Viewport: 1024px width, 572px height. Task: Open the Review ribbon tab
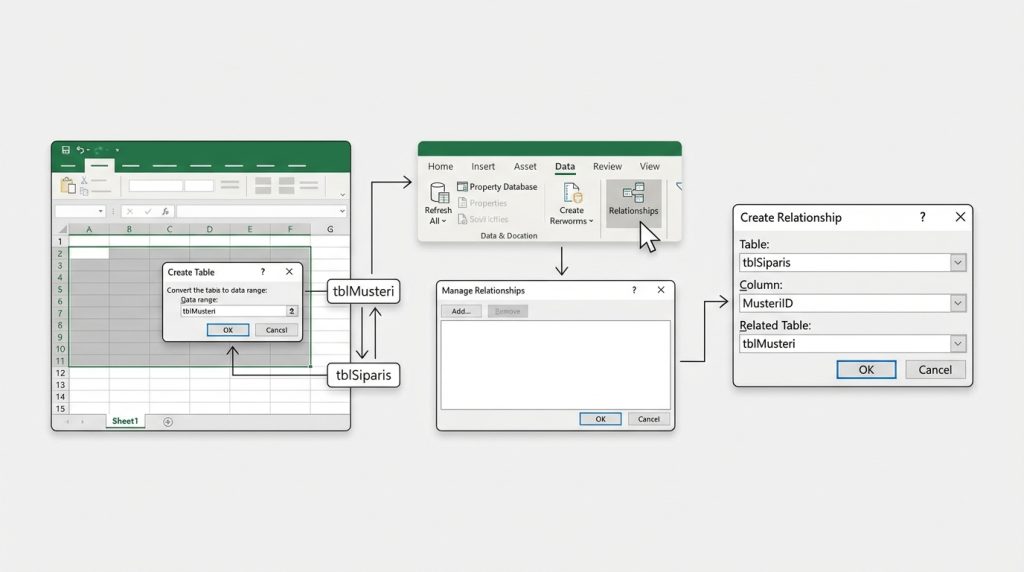607,167
